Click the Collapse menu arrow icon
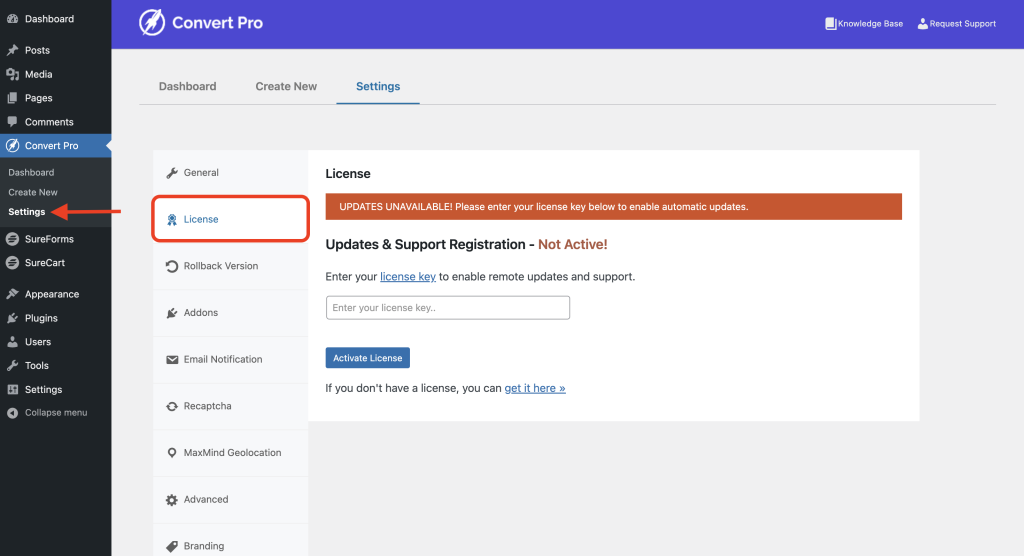Viewport: 1024px width, 556px height. tap(12, 413)
